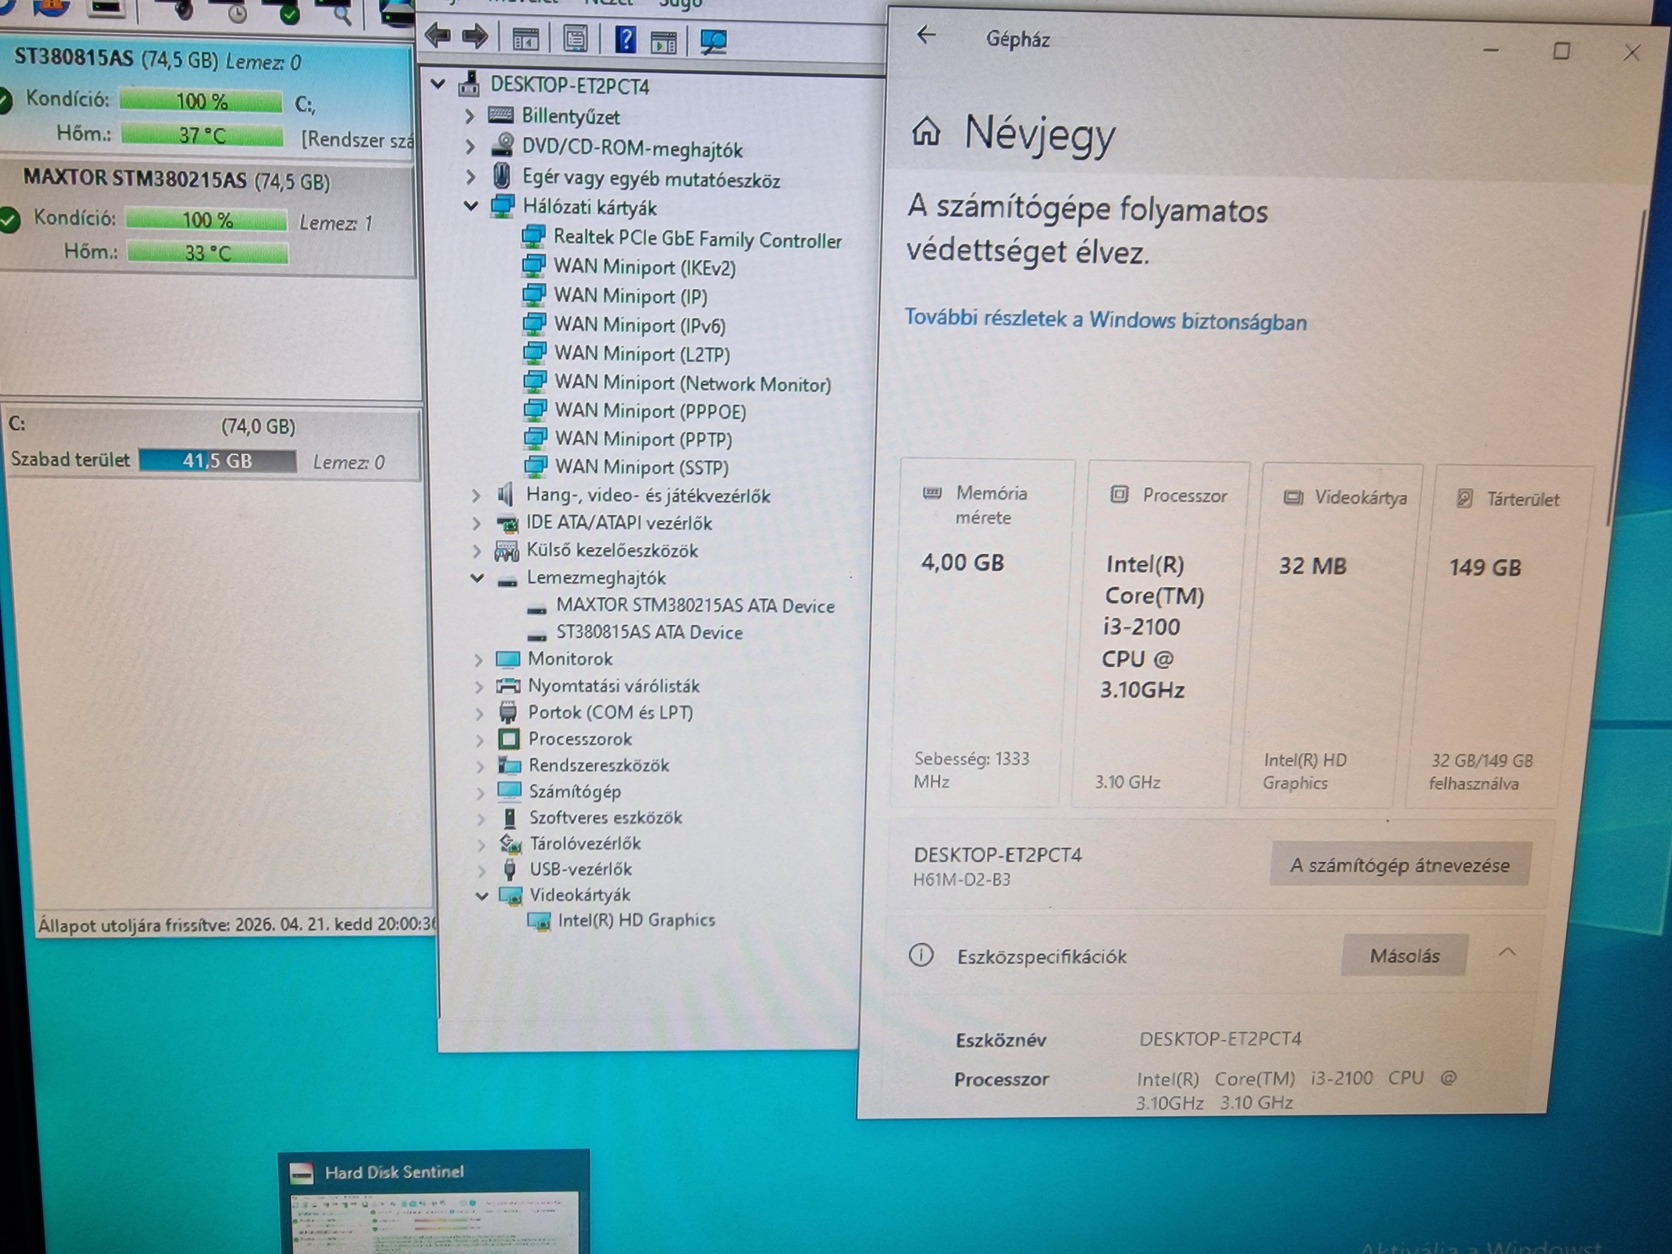Expand the Billentyűzet node

coord(470,116)
